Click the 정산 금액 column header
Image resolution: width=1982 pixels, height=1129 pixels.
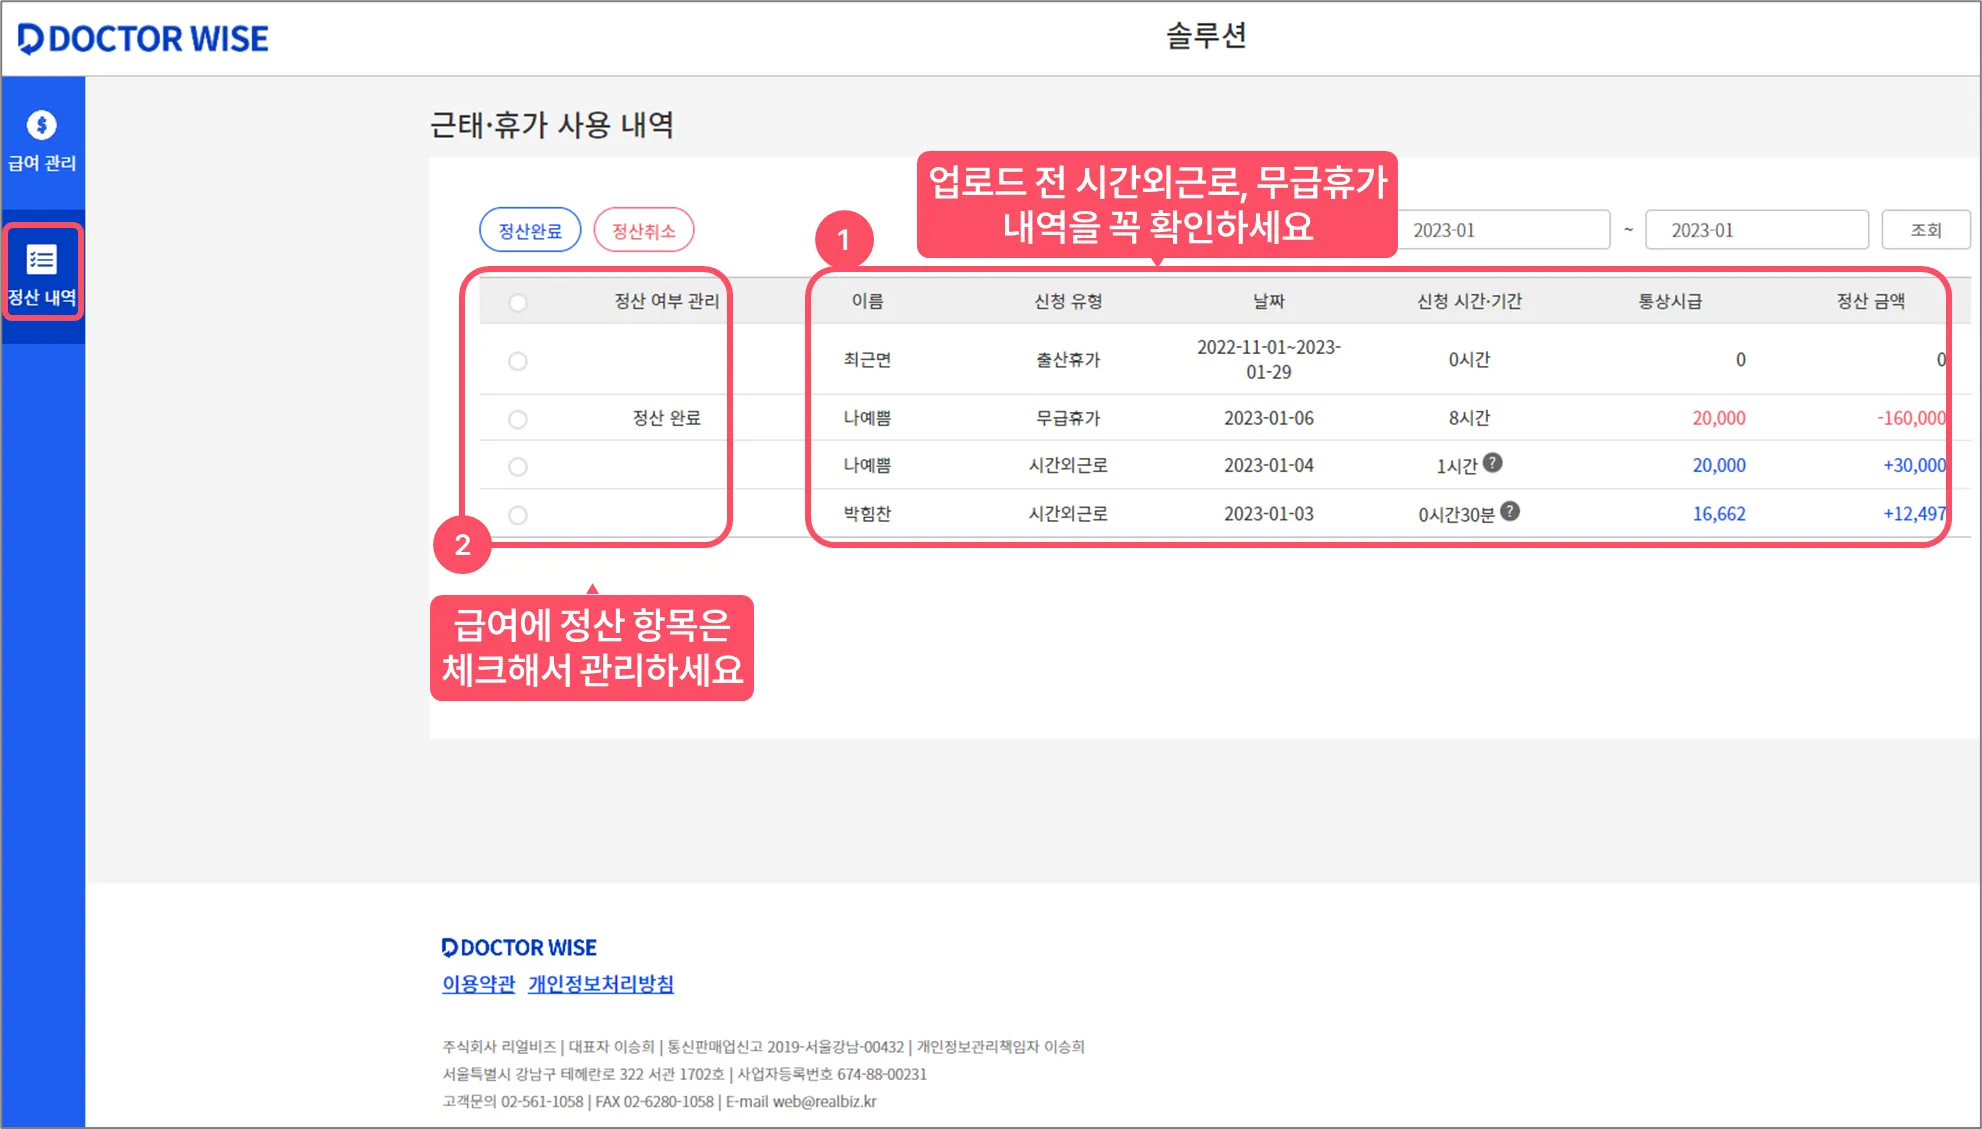coord(1870,301)
